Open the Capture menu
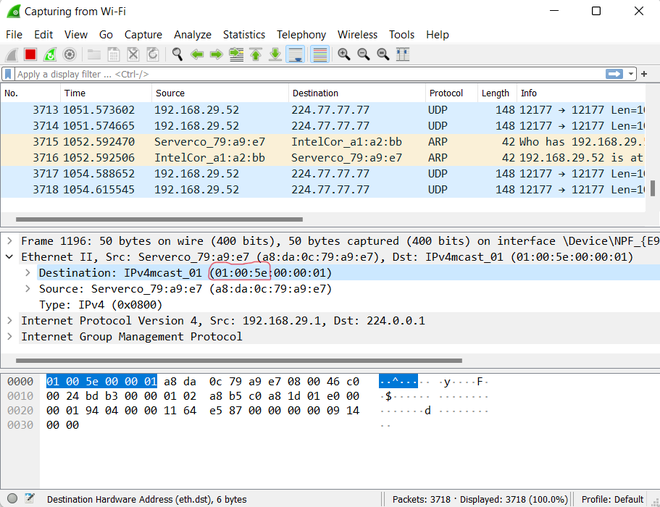The width and height of the screenshot is (660, 507). (x=143, y=35)
